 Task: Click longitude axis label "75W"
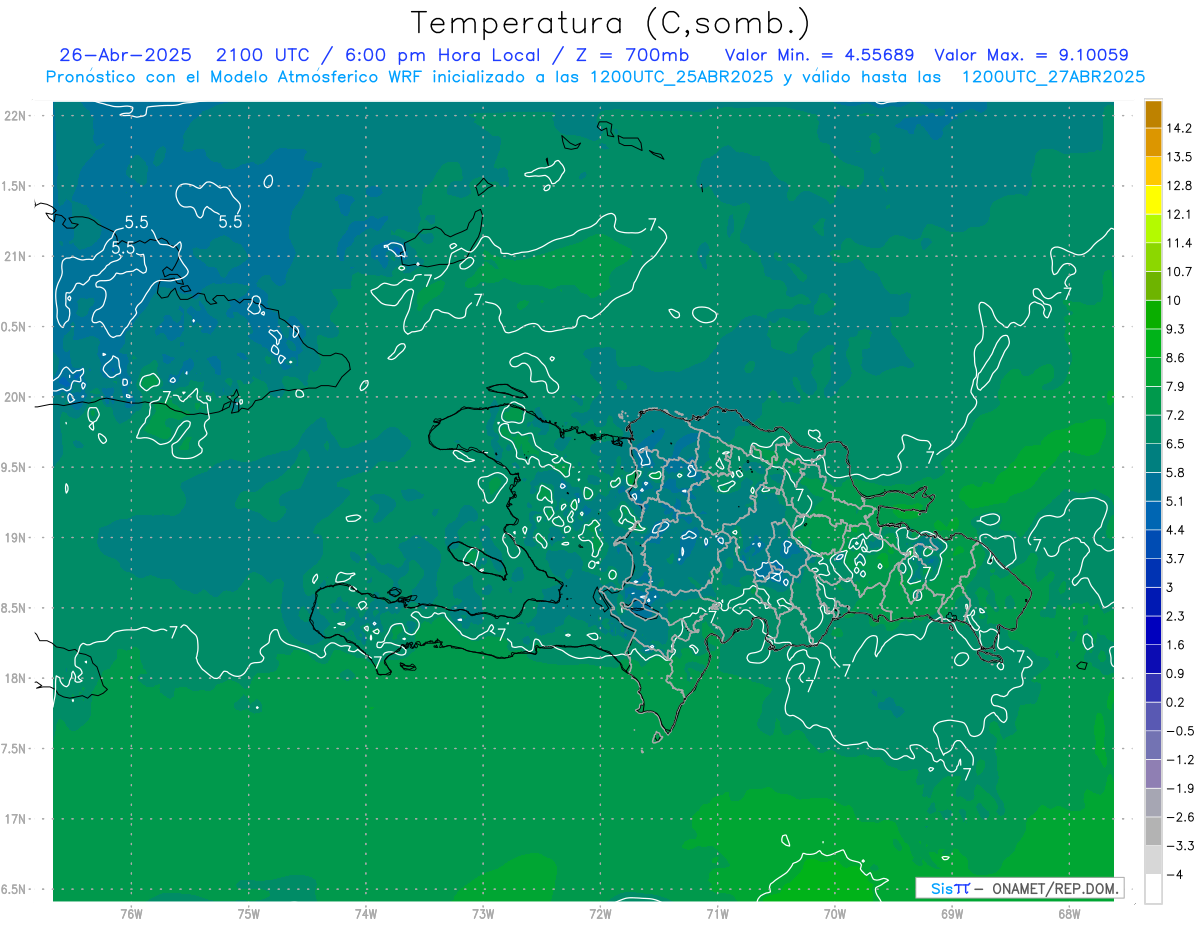(x=249, y=914)
